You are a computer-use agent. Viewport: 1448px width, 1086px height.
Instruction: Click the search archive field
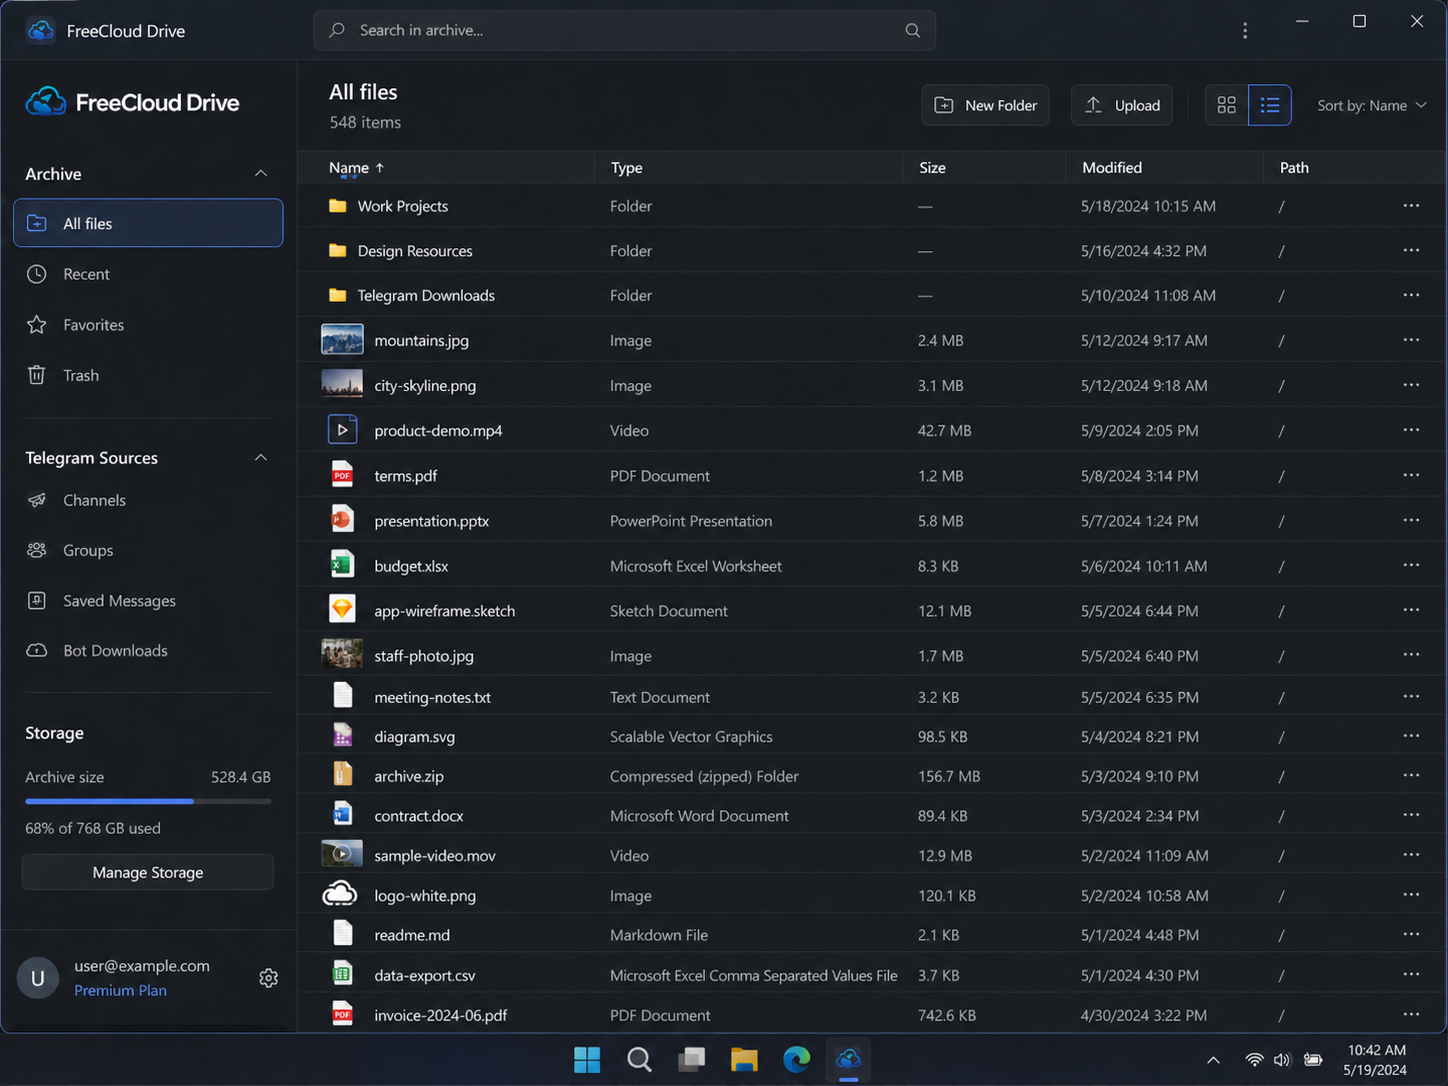click(625, 30)
